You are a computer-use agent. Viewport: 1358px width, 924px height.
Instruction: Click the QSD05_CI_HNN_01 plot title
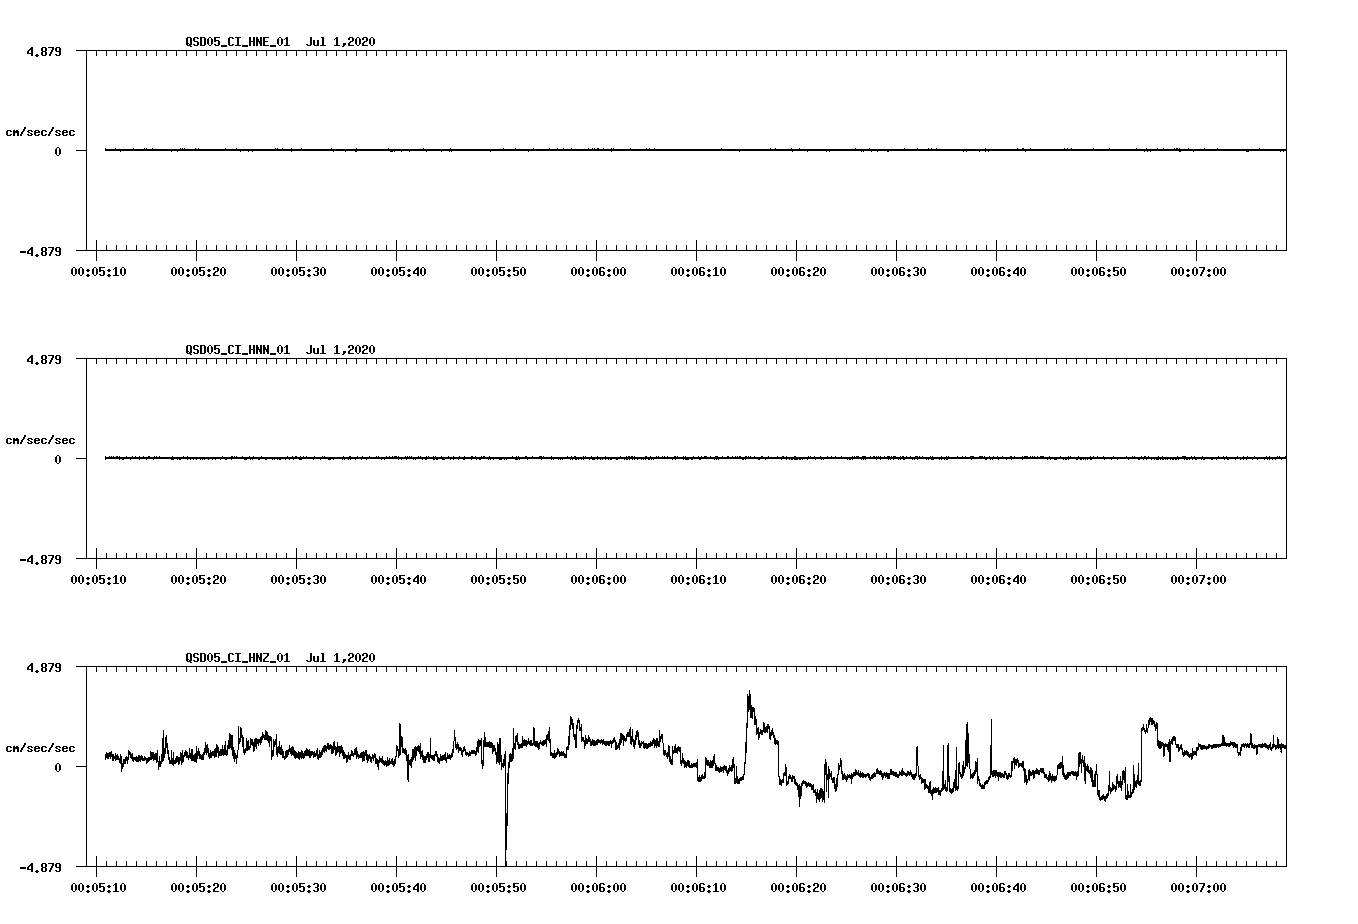click(238, 349)
